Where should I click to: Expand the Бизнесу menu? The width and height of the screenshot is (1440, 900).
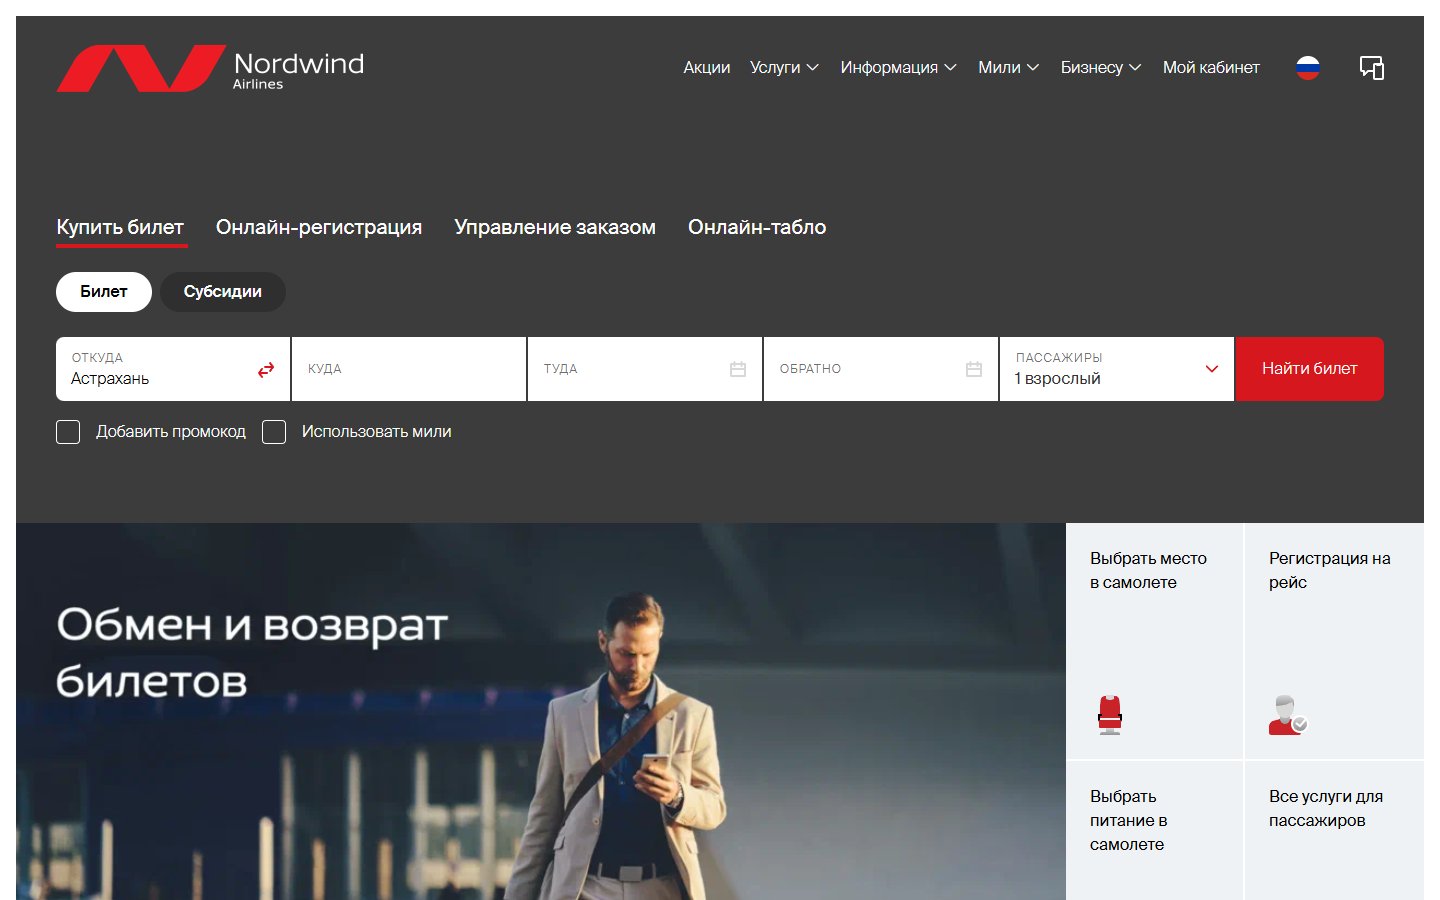pyautogui.click(x=1101, y=68)
